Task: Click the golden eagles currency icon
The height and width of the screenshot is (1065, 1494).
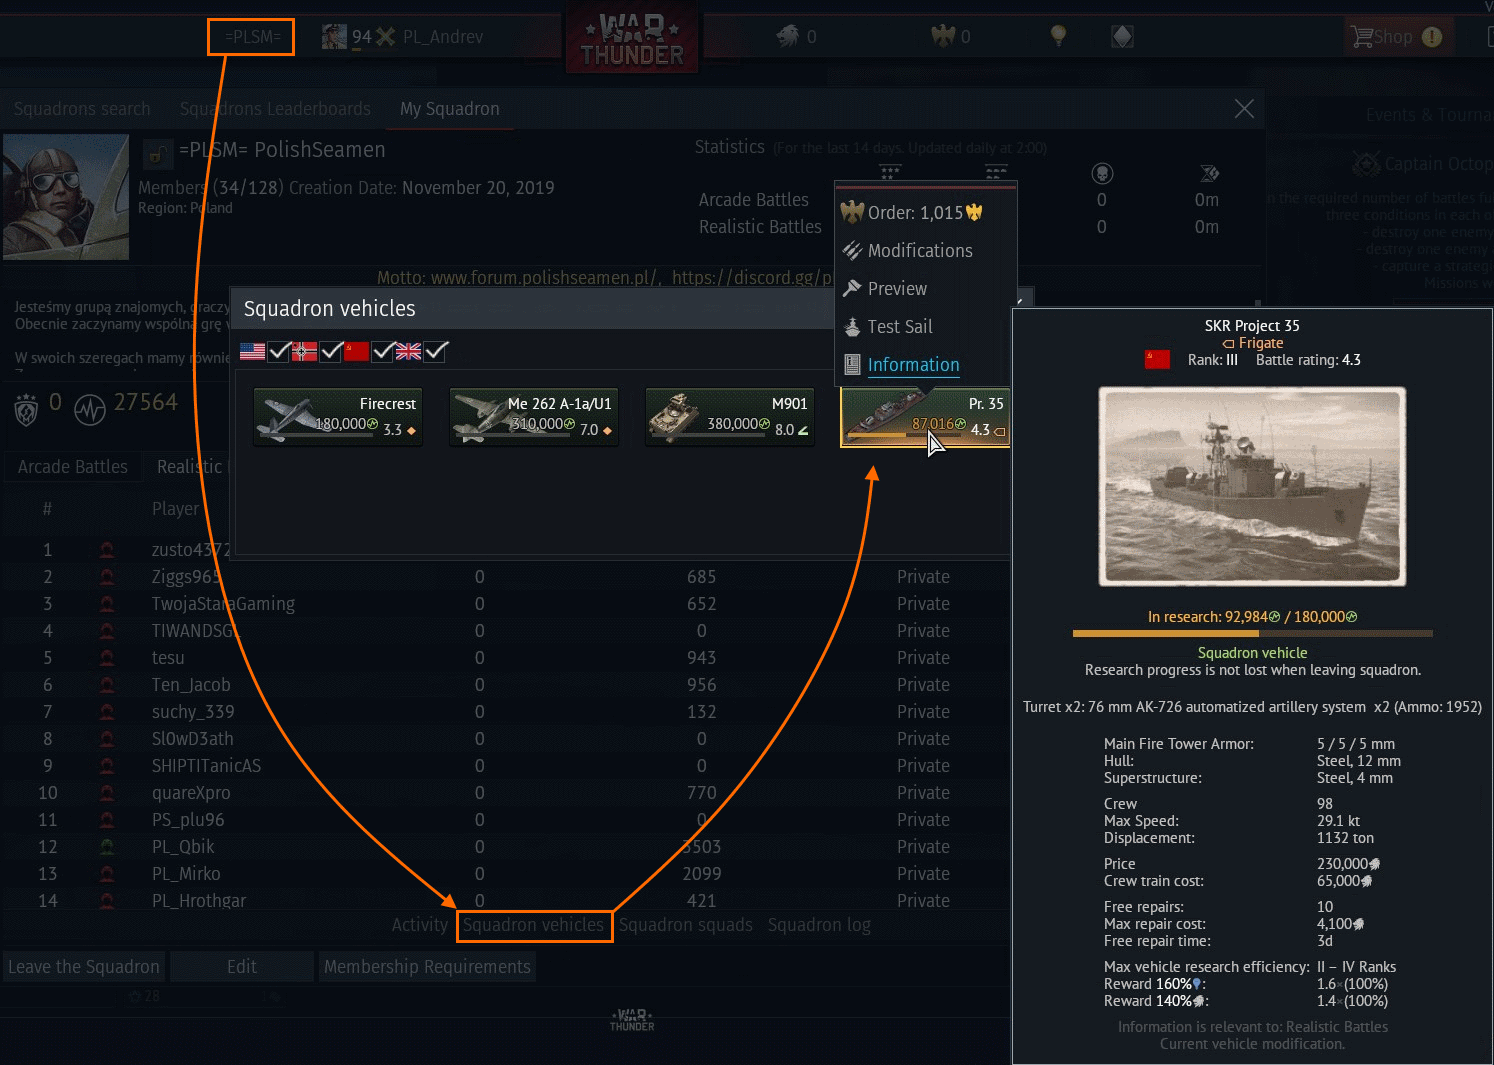Action: pyautogui.click(x=943, y=37)
